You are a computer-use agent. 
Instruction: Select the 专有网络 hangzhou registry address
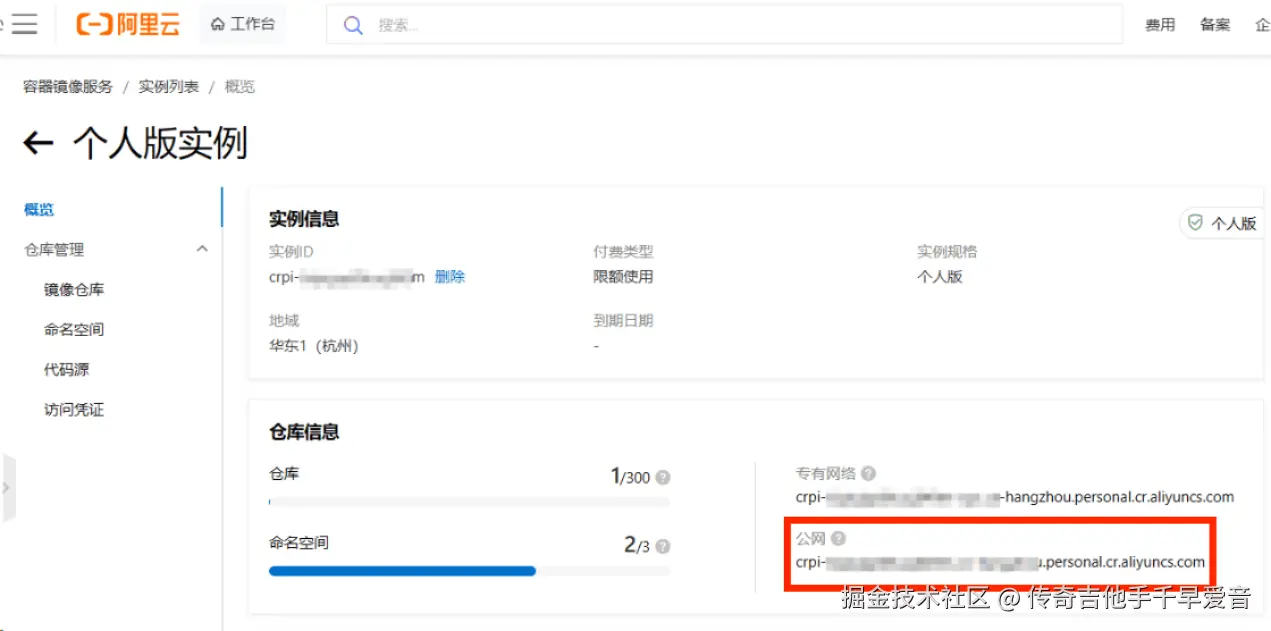tap(1015, 497)
